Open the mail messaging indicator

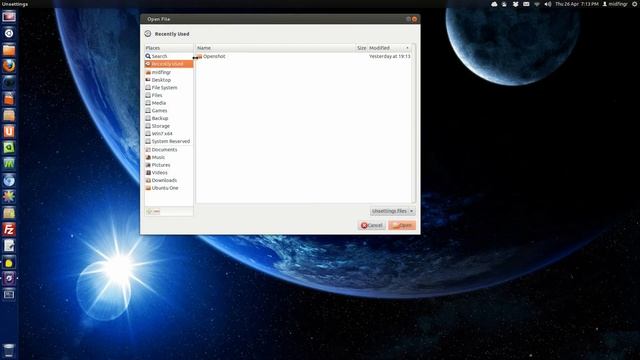tap(527, 4)
